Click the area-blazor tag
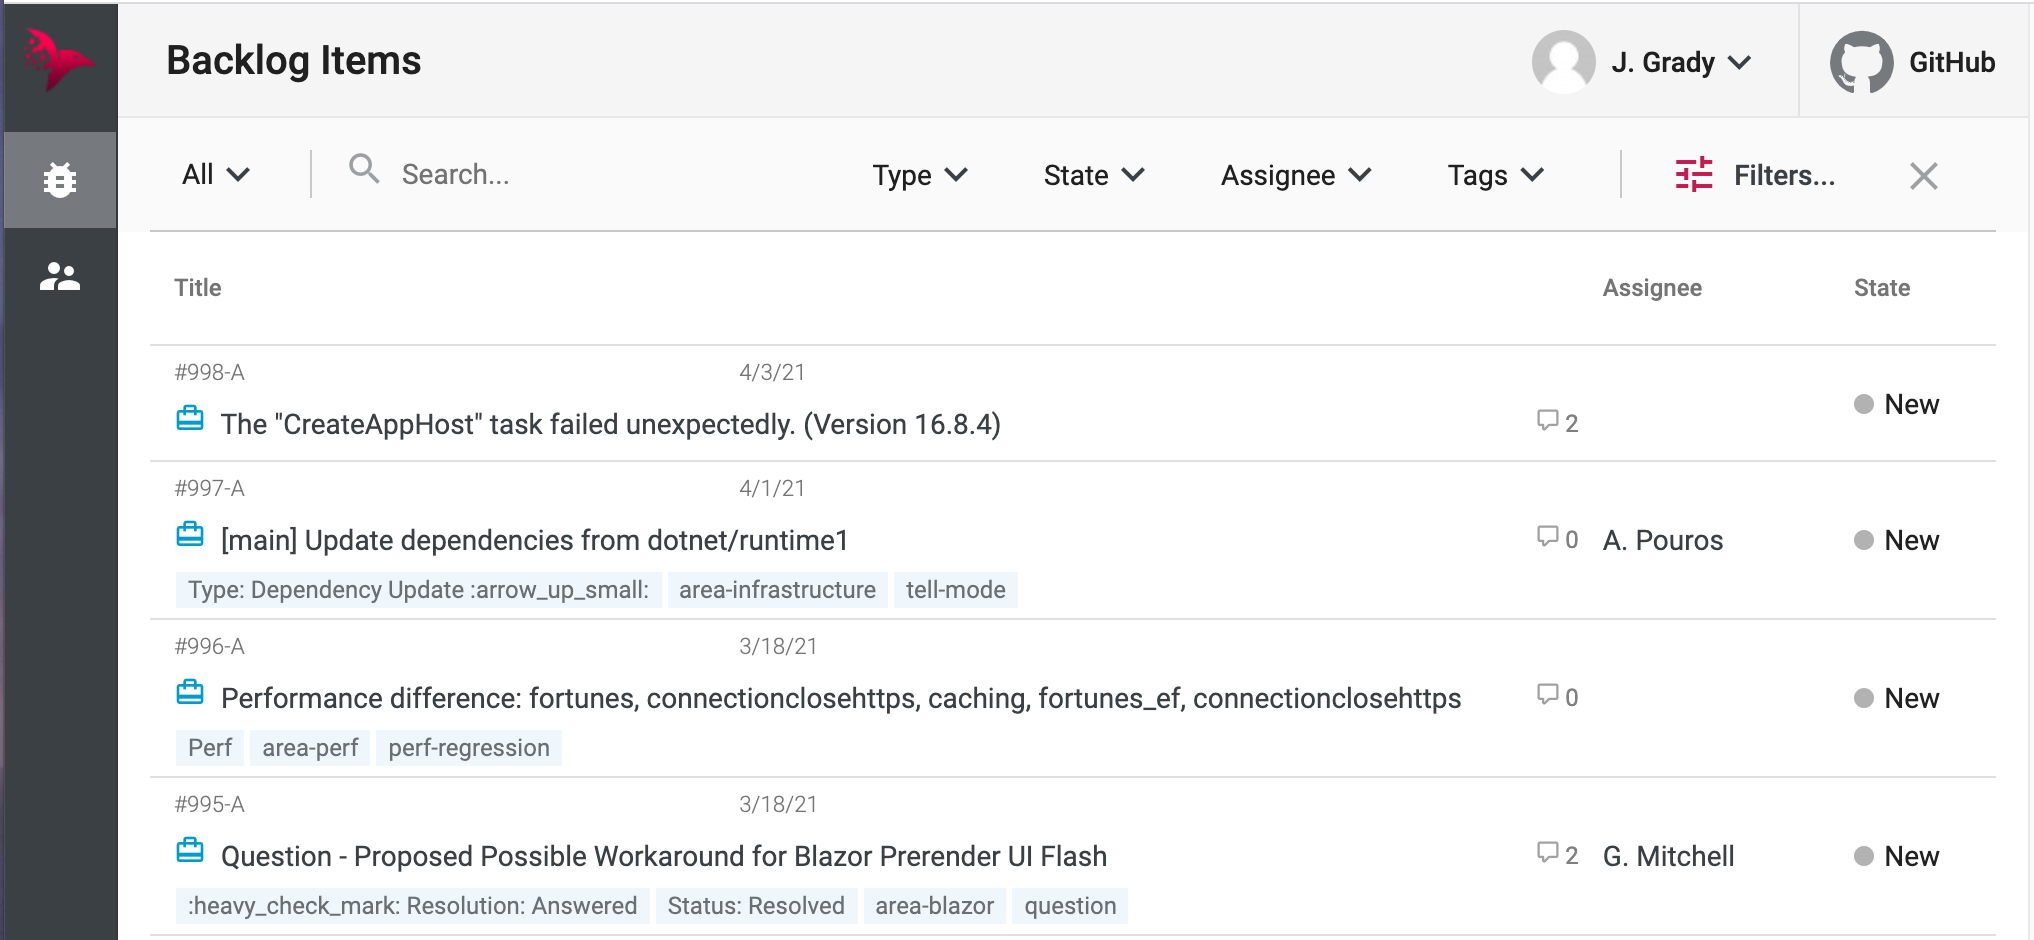Screen dimensions: 2034x940 (934, 906)
